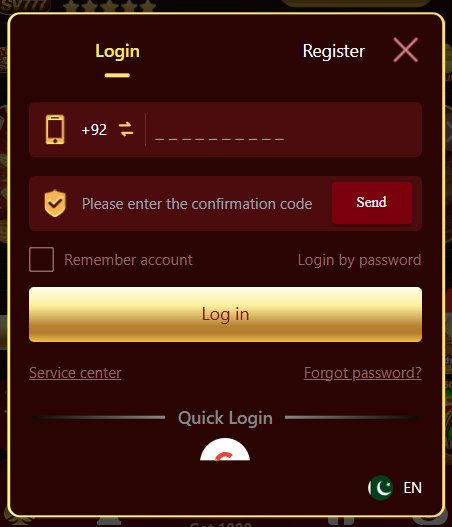Viewport: 452px width, 527px height.
Task: Open the +92 country code selector
Action: point(94,130)
